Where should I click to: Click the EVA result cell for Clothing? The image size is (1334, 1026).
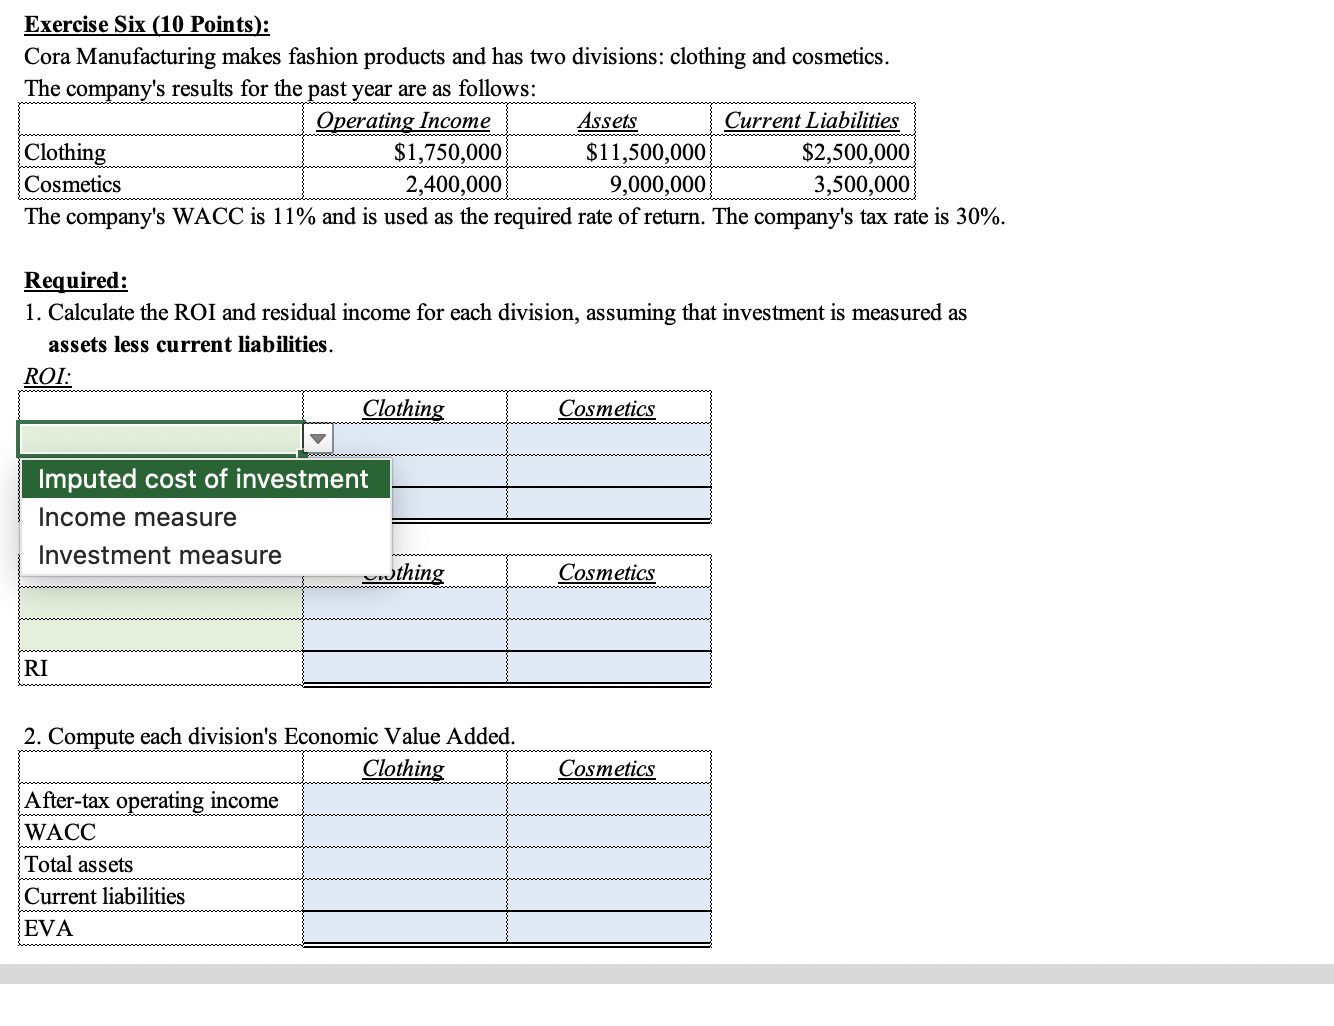pyautogui.click(x=405, y=927)
